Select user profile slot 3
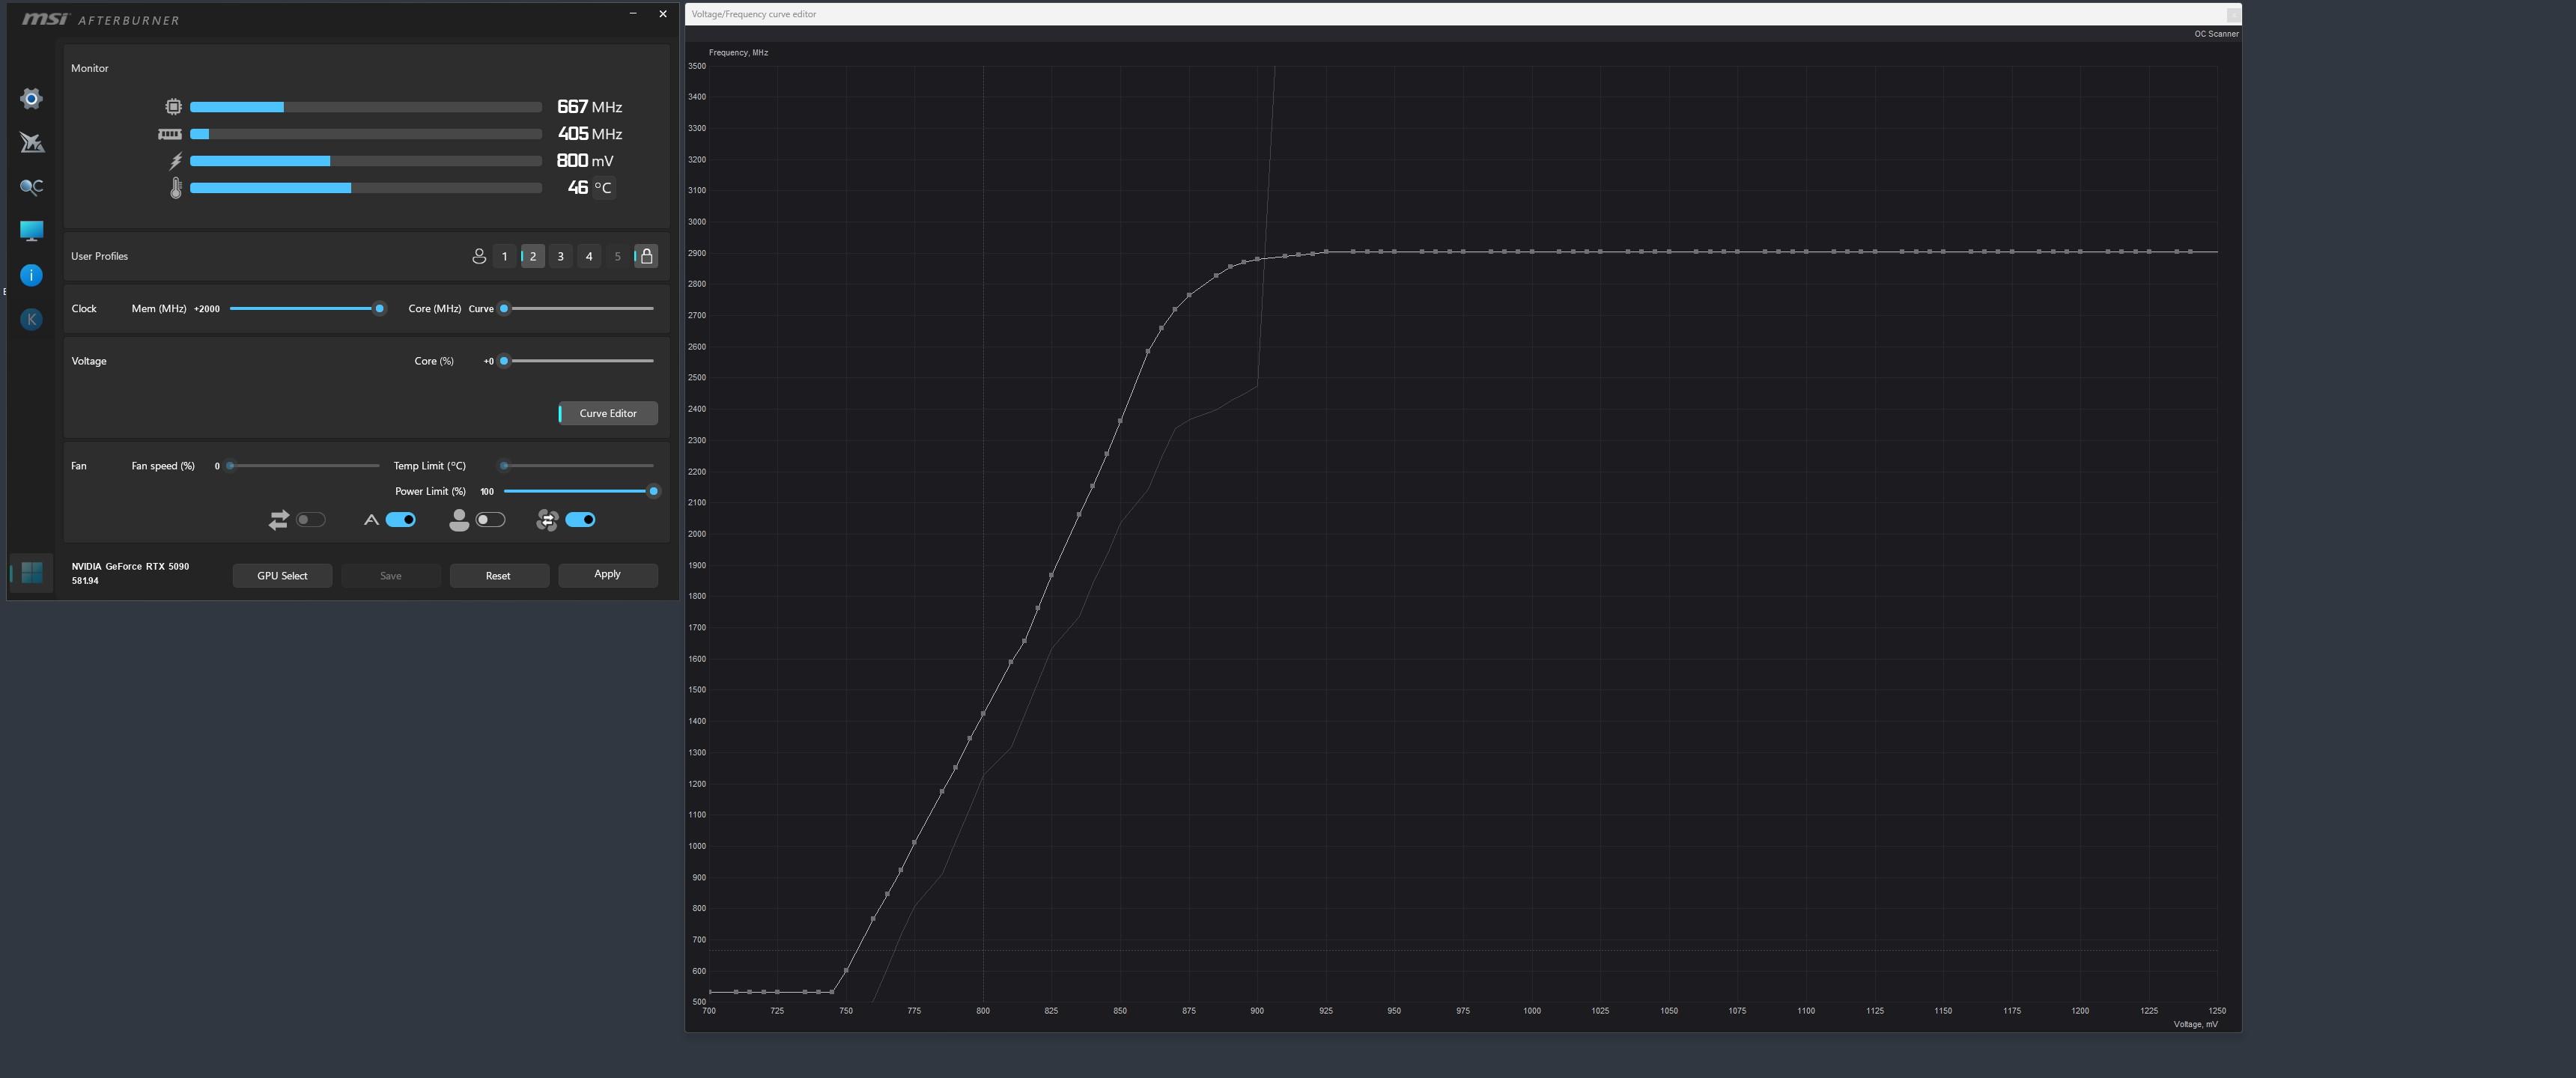This screenshot has width=2576, height=1078. 561,256
